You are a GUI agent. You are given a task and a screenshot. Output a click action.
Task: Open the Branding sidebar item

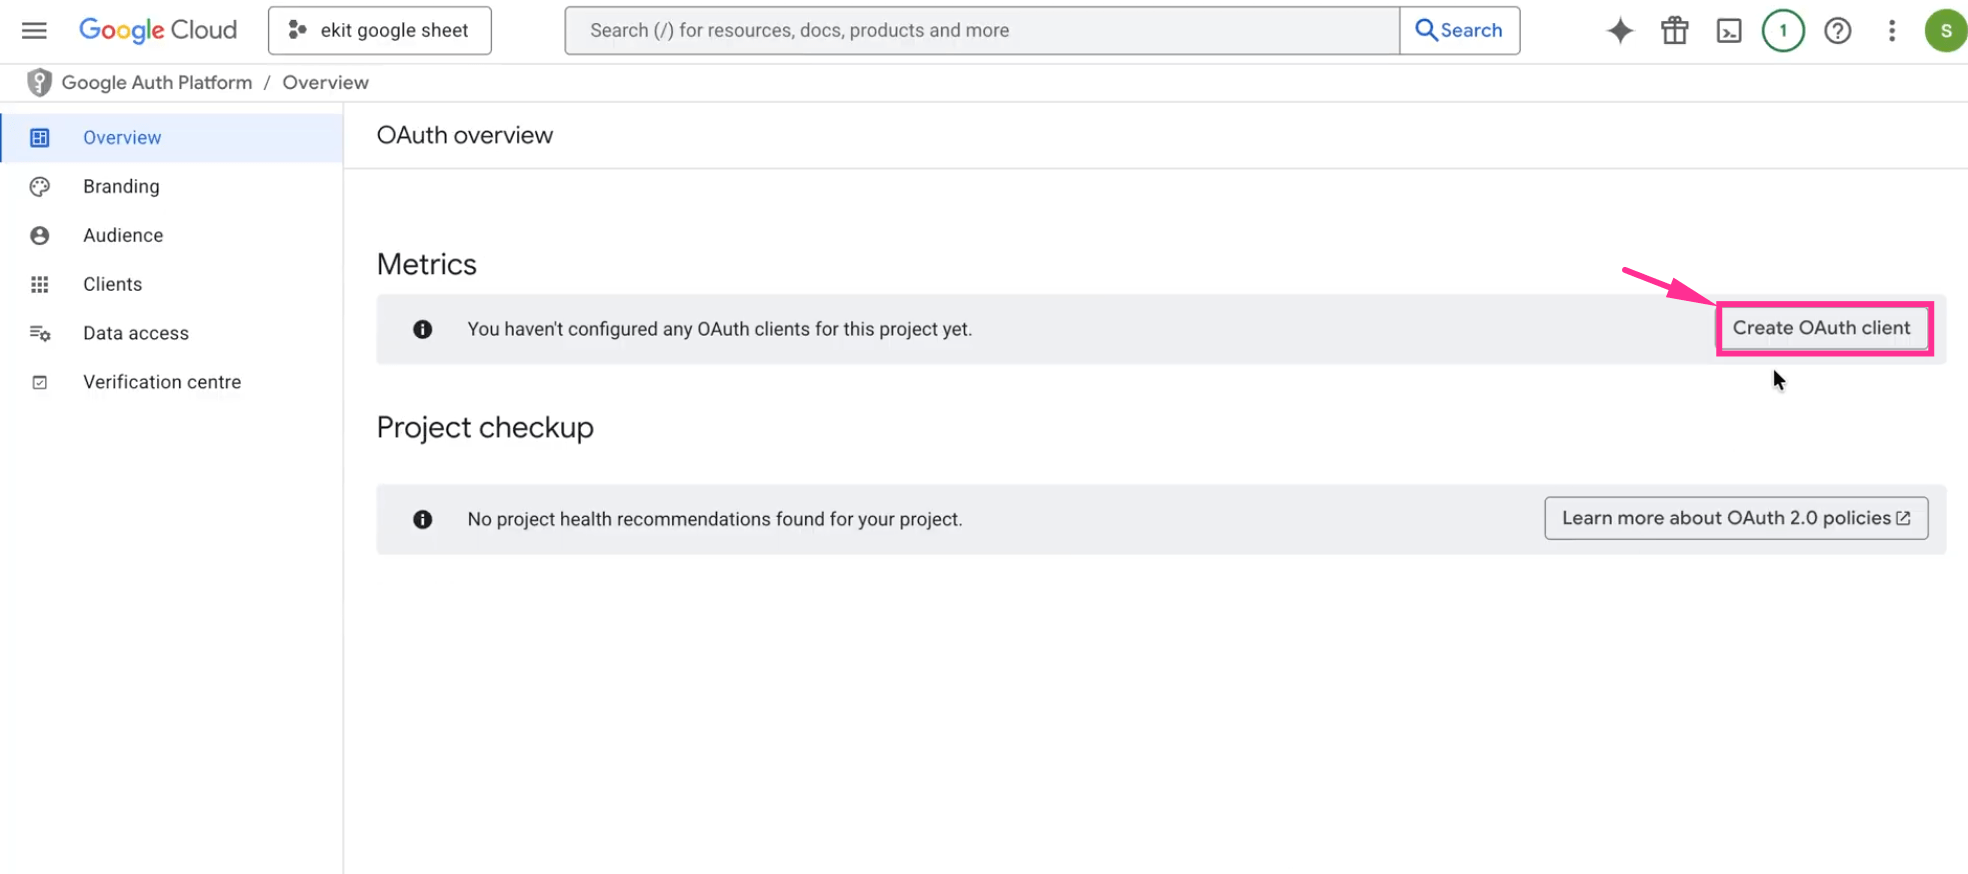click(x=172, y=187)
